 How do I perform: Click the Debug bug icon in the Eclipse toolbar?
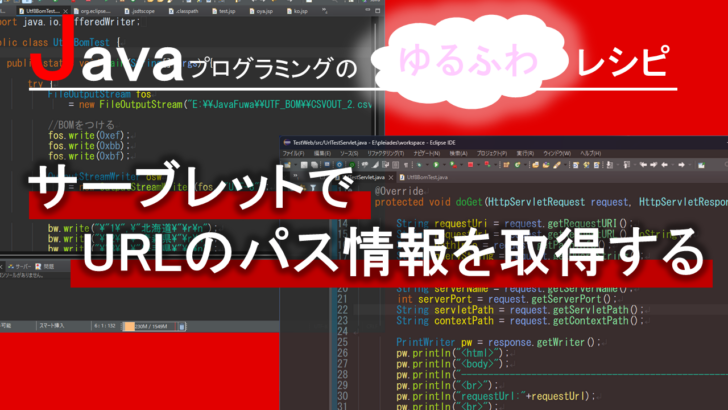click(x=419, y=164)
